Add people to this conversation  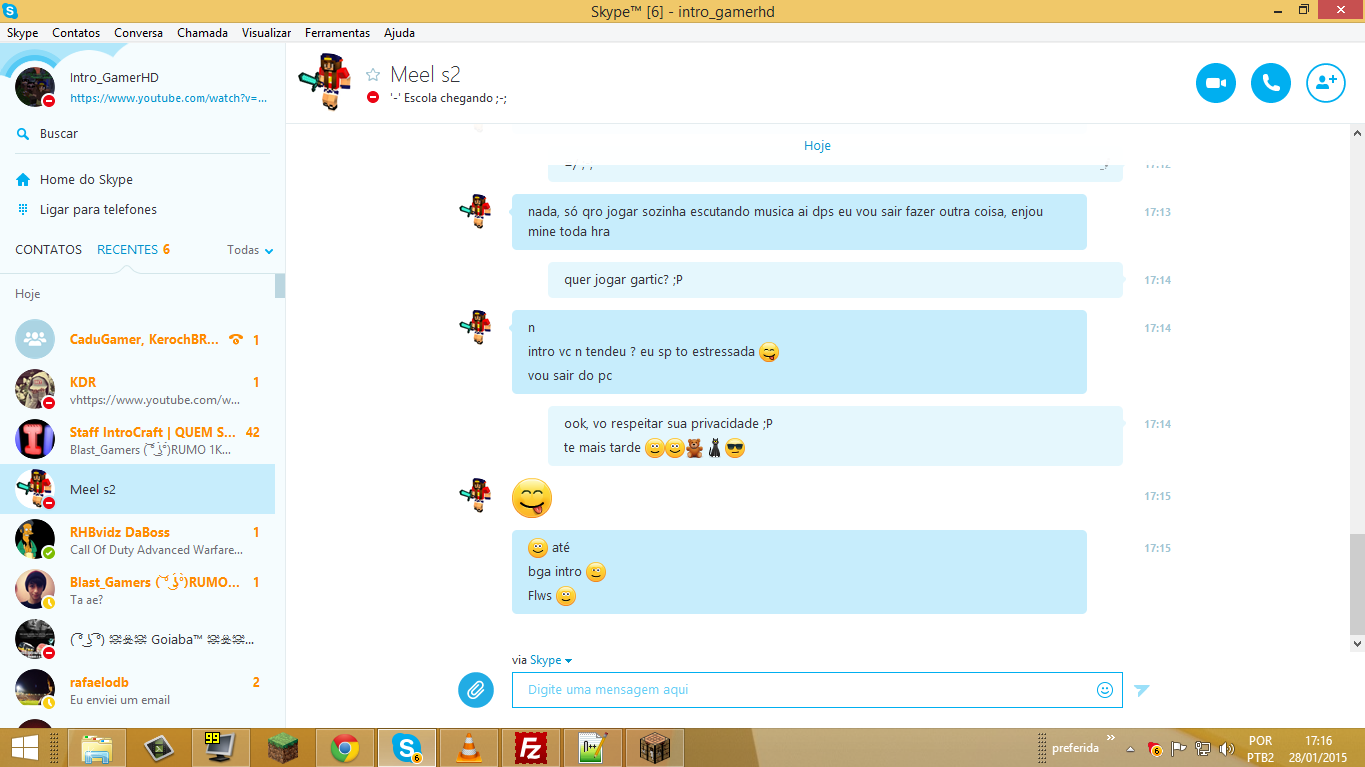tap(1326, 83)
